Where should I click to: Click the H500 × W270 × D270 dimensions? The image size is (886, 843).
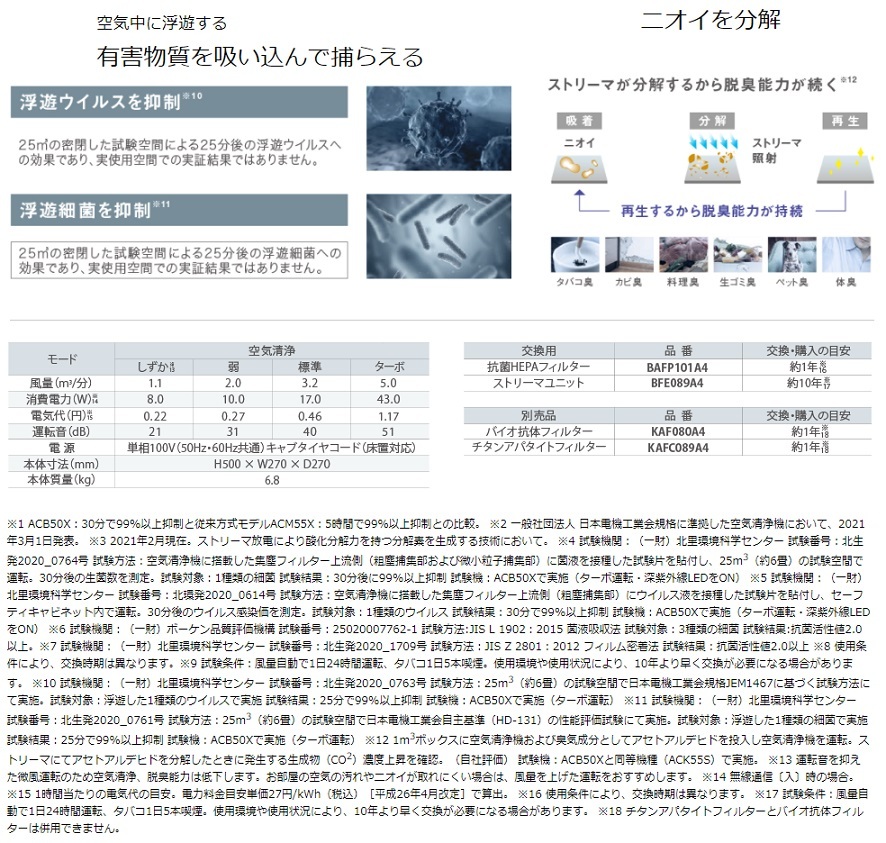click(272, 464)
